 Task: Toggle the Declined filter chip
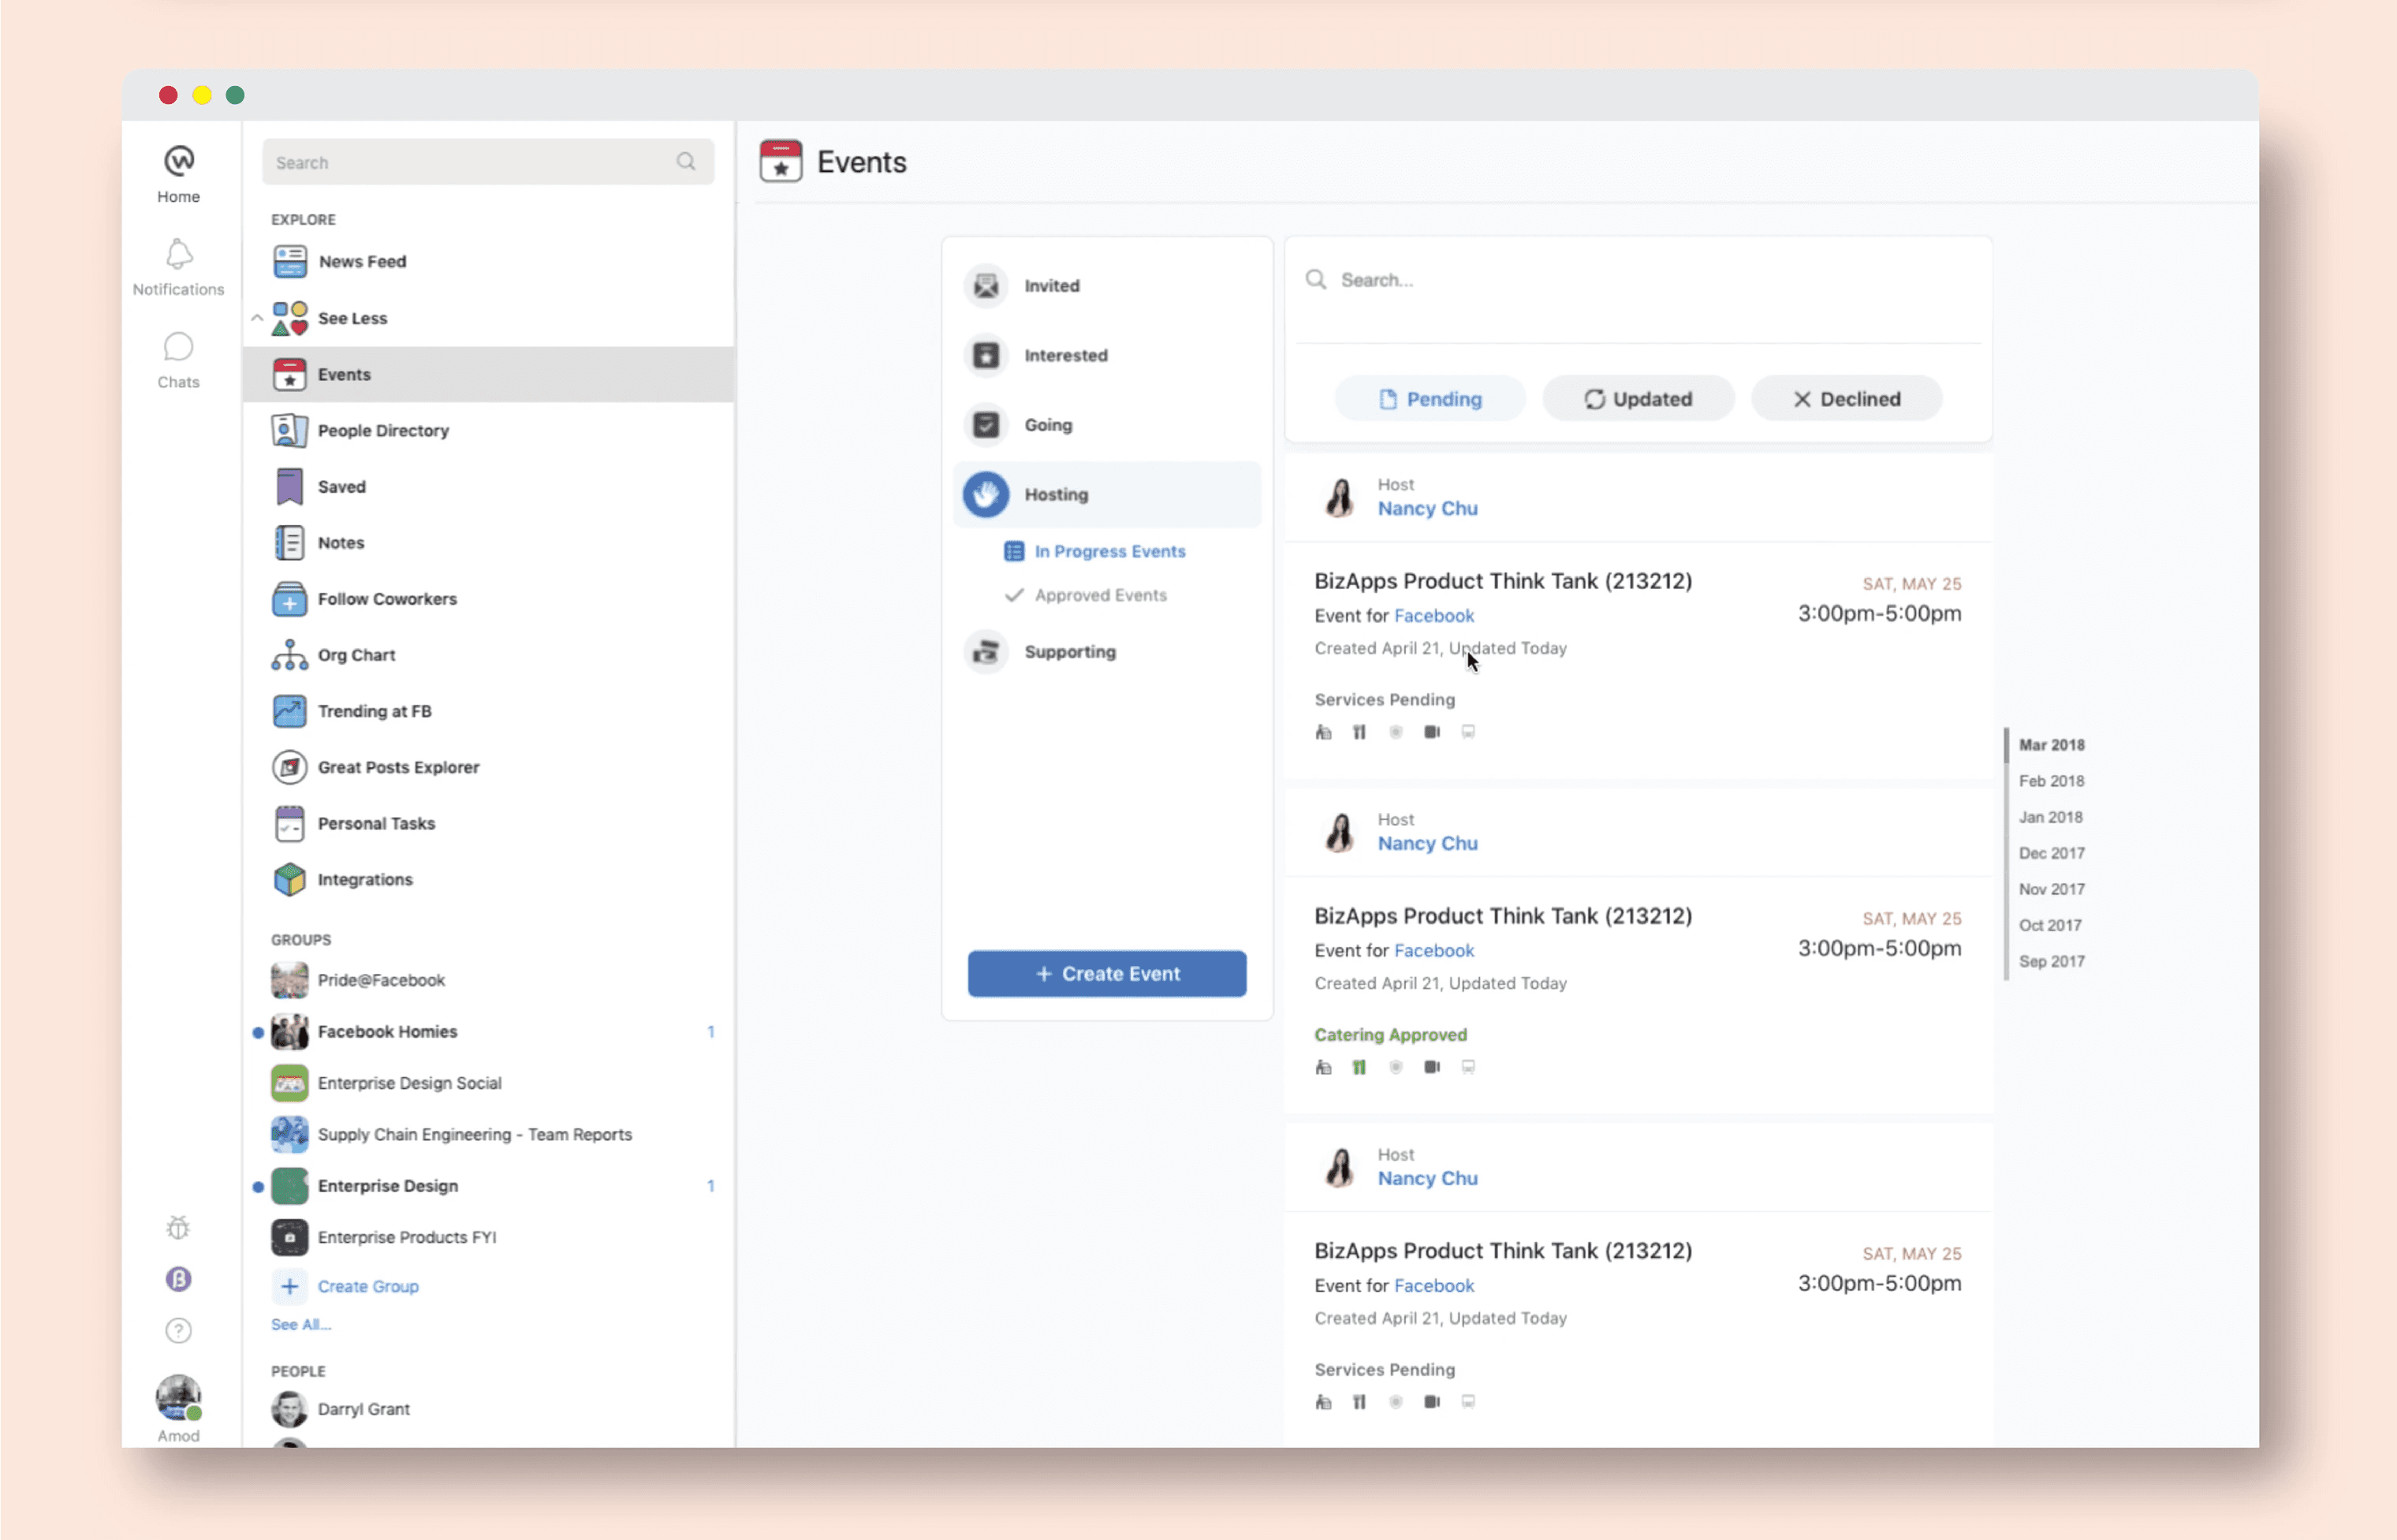(x=1846, y=399)
